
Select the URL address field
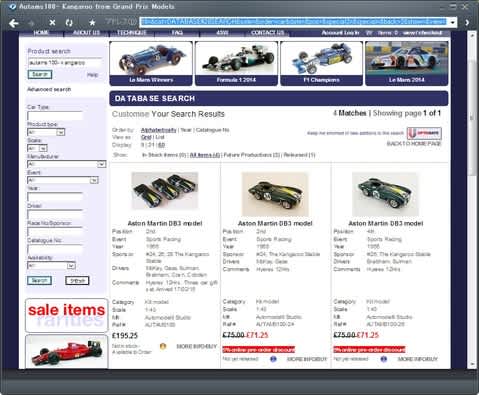293,22
